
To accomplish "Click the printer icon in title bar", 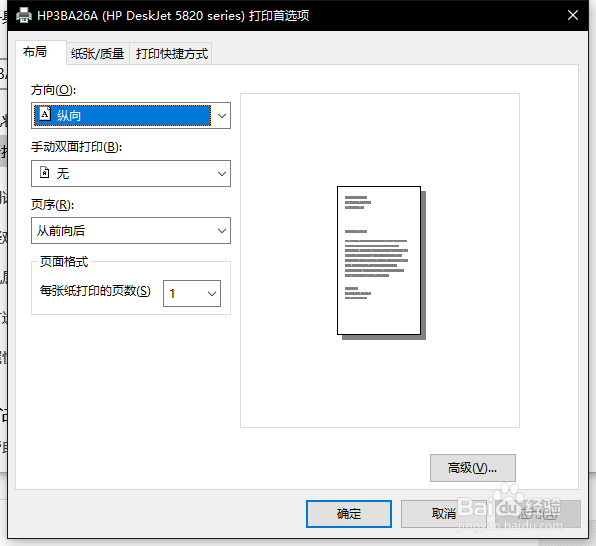I will coord(24,15).
